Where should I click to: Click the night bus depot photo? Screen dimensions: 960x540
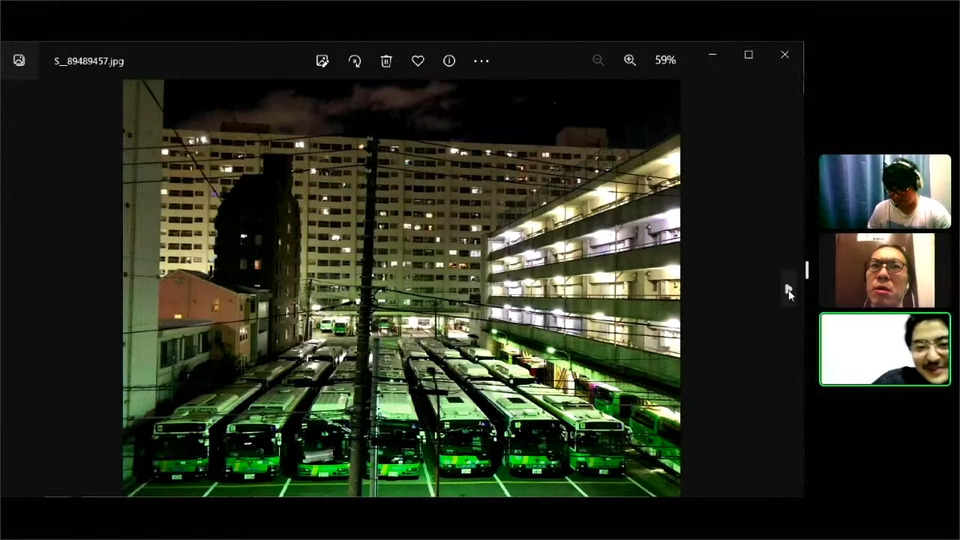tap(402, 288)
